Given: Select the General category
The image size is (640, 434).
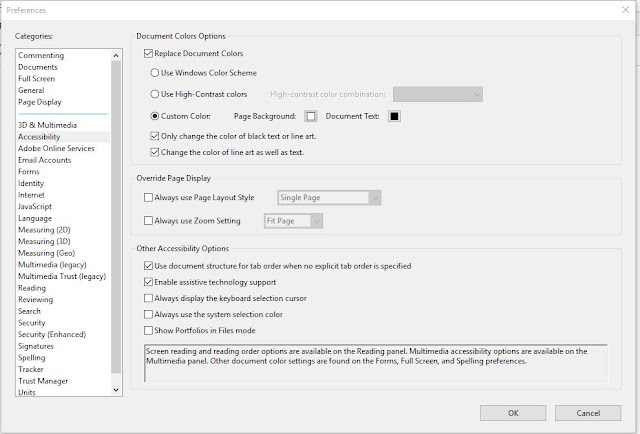Looking at the screenshot, I should click(x=31, y=90).
